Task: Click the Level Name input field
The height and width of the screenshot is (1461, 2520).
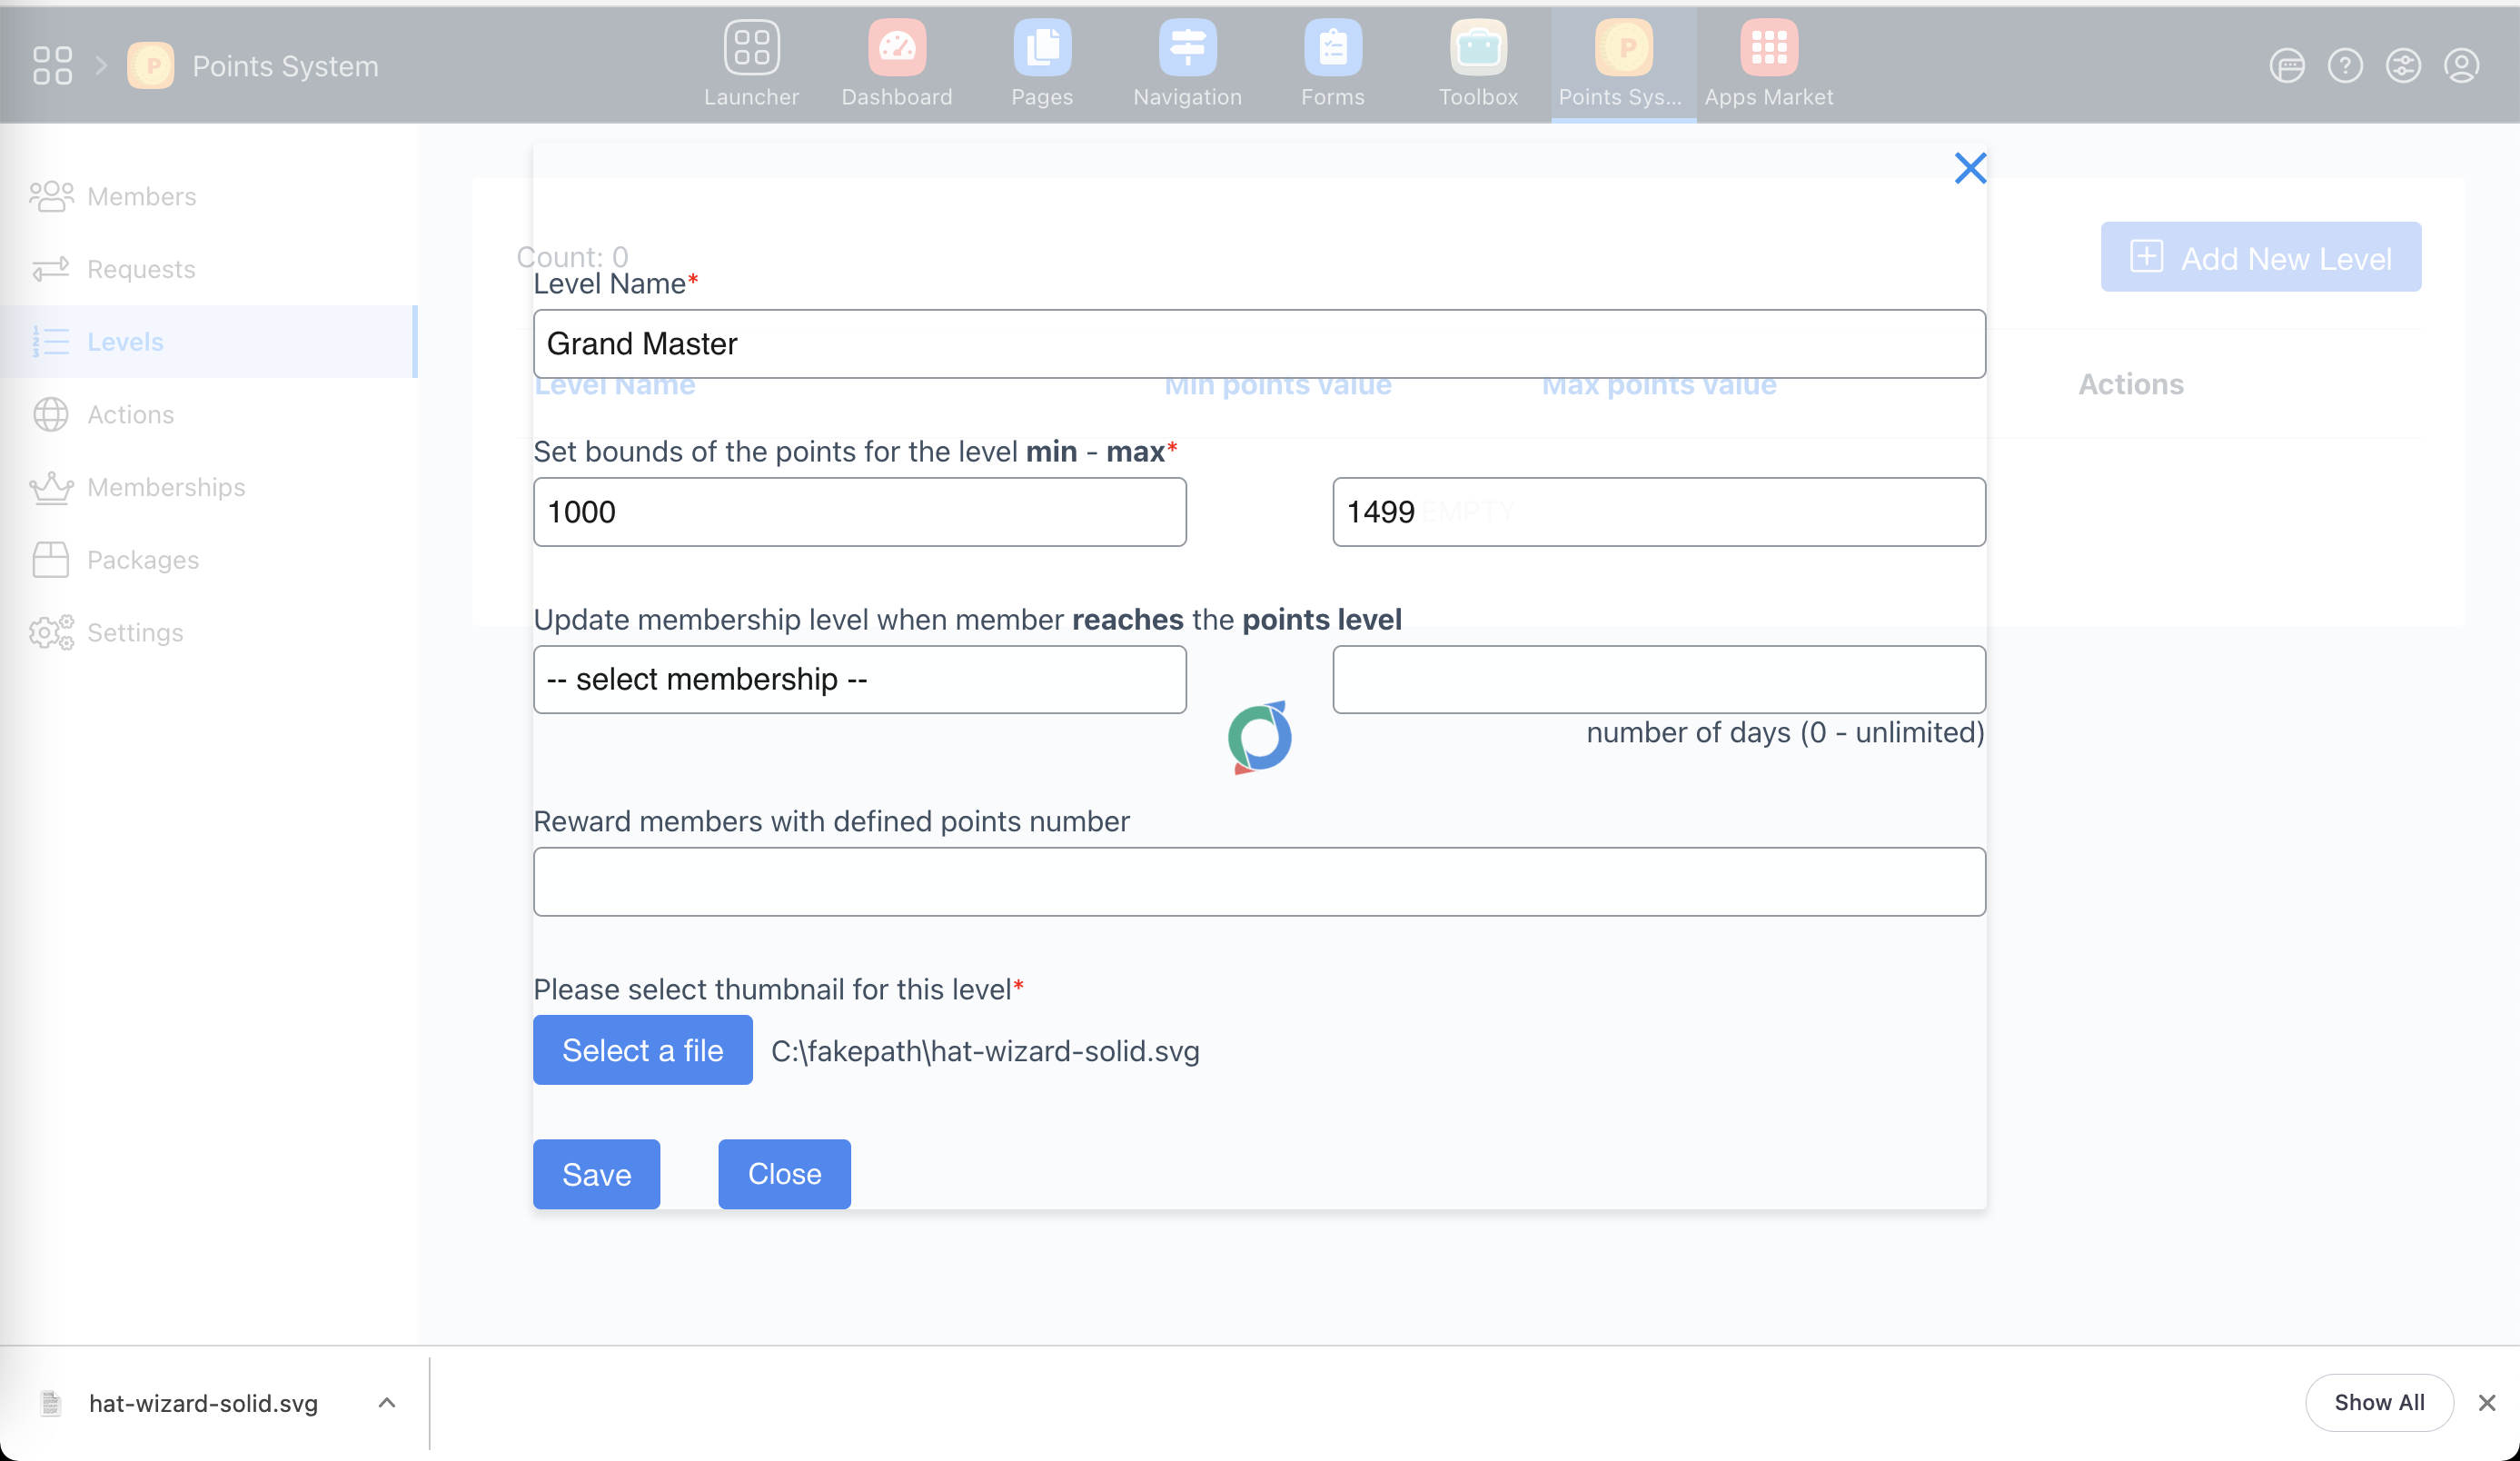Action: coord(1258,343)
